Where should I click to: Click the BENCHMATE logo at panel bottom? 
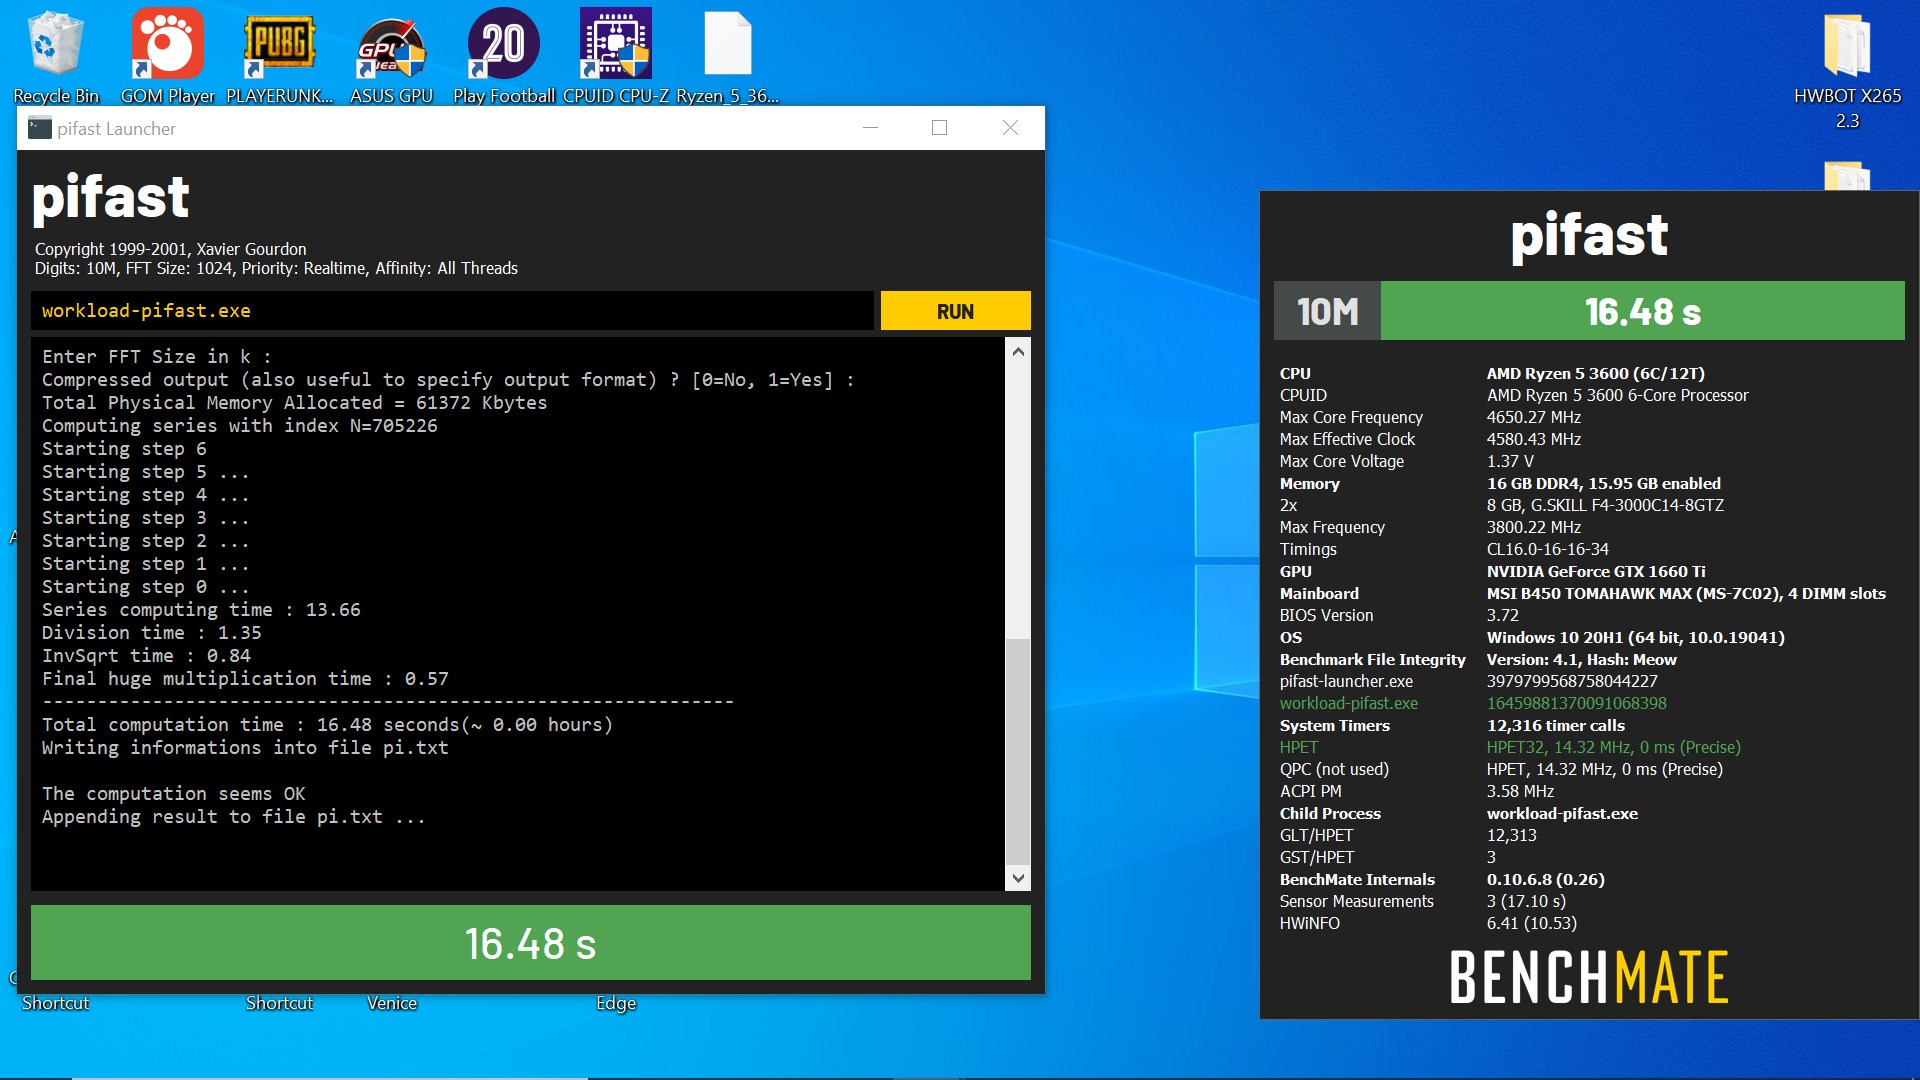point(1589,977)
